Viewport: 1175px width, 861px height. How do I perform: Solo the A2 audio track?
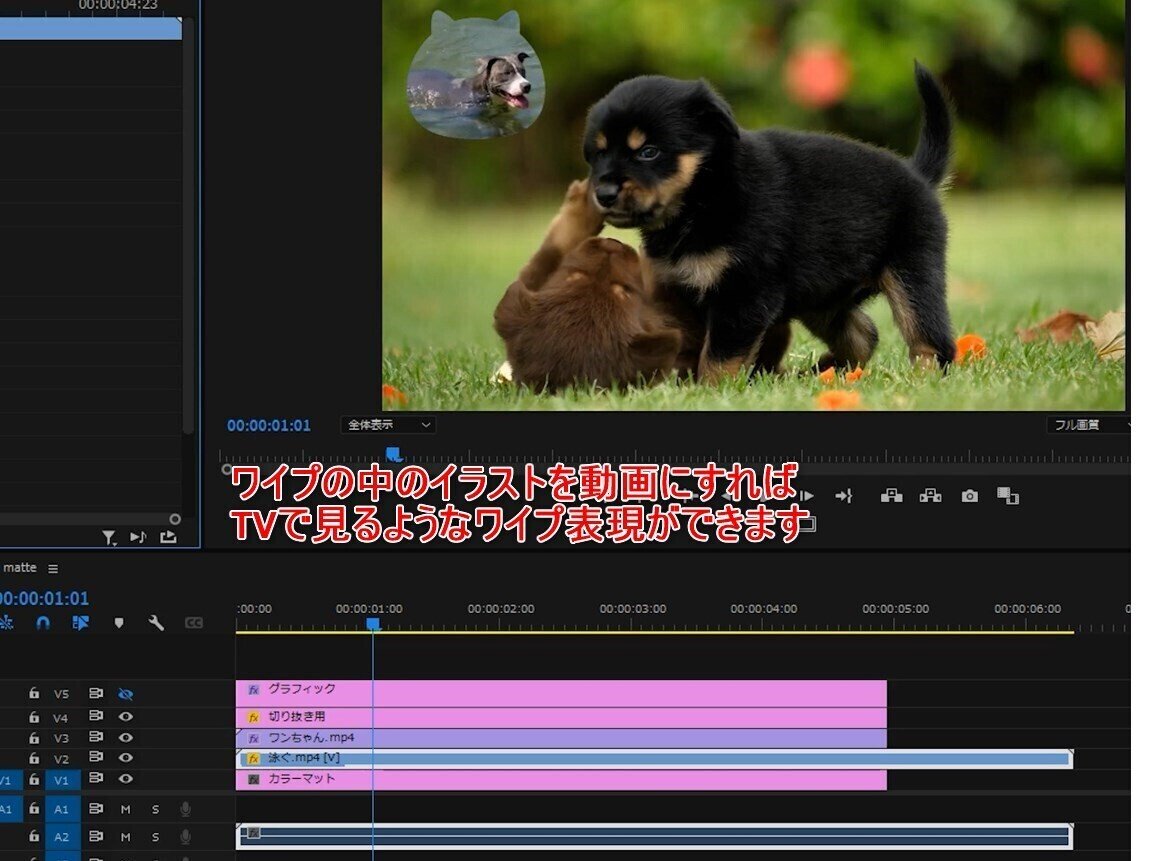click(x=155, y=837)
